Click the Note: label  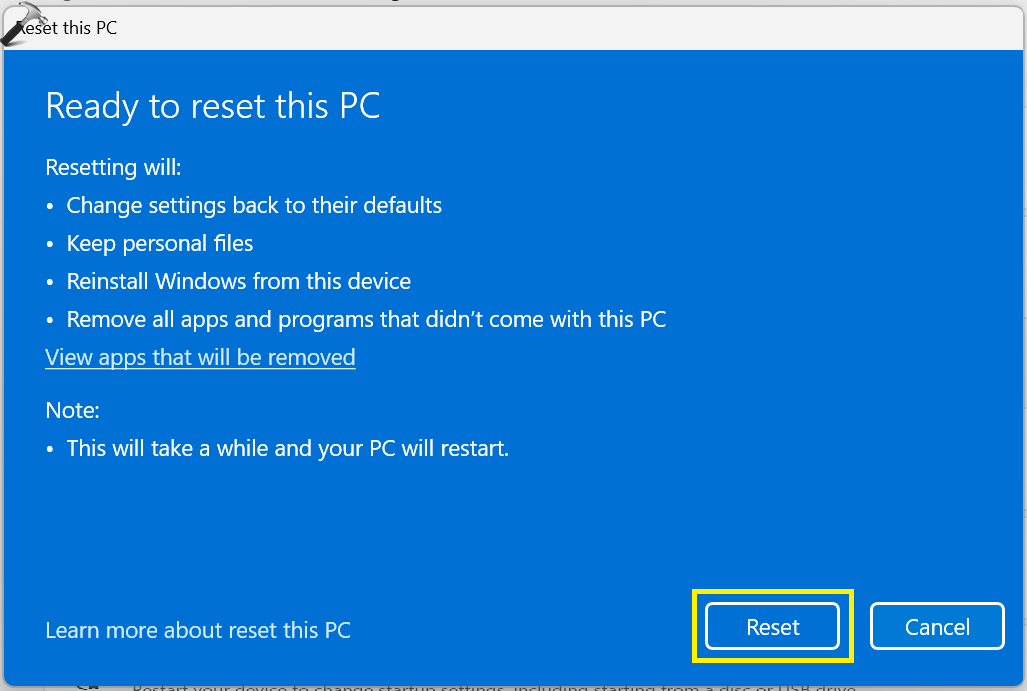[x=73, y=411]
